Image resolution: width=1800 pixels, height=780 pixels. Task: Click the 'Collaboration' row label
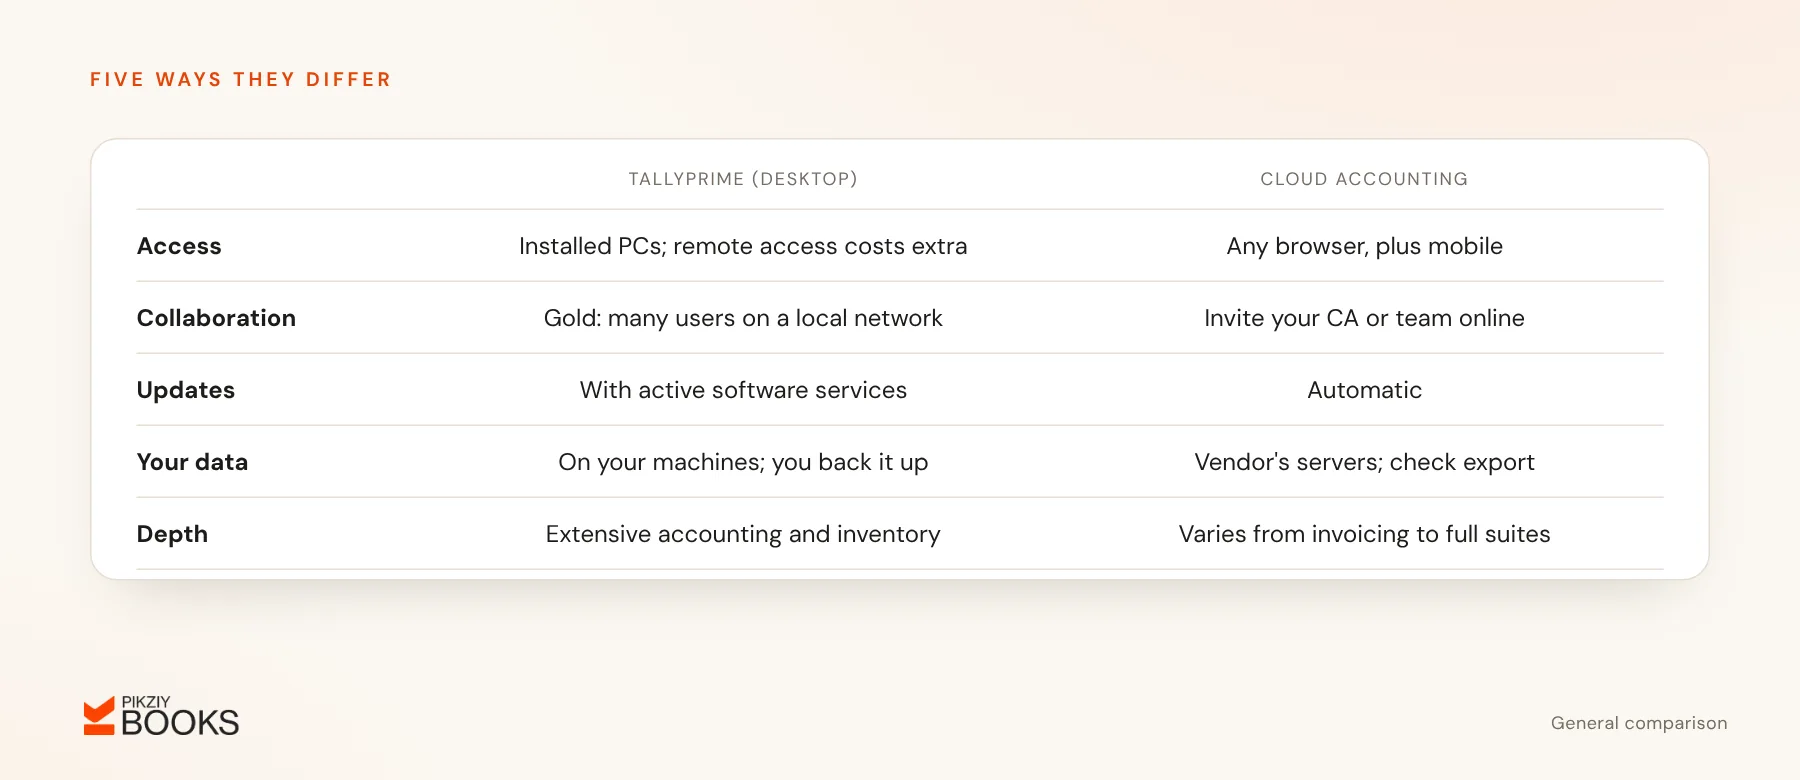coord(216,318)
